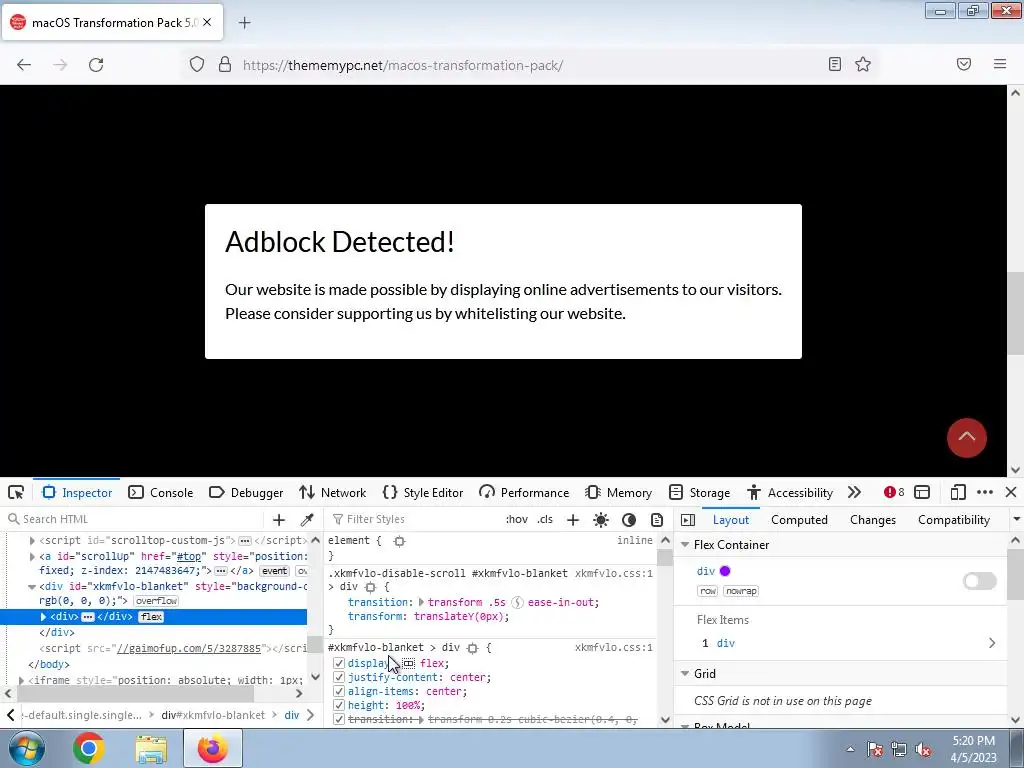The width and height of the screenshot is (1024, 768).
Task: Open the Performance tab
Action: point(524,492)
